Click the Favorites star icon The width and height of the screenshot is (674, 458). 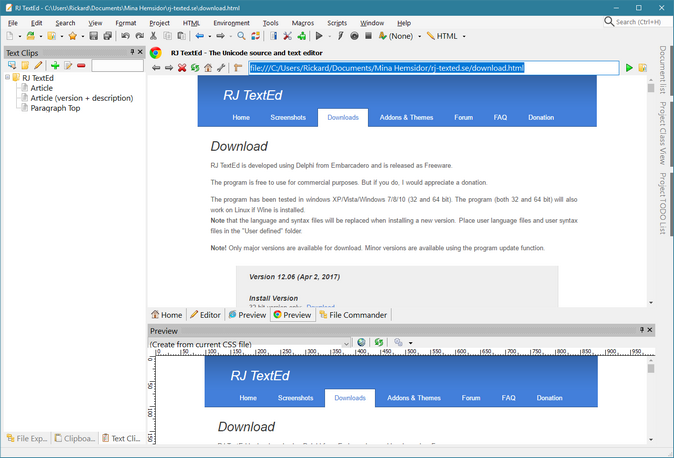[x=73, y=36]
